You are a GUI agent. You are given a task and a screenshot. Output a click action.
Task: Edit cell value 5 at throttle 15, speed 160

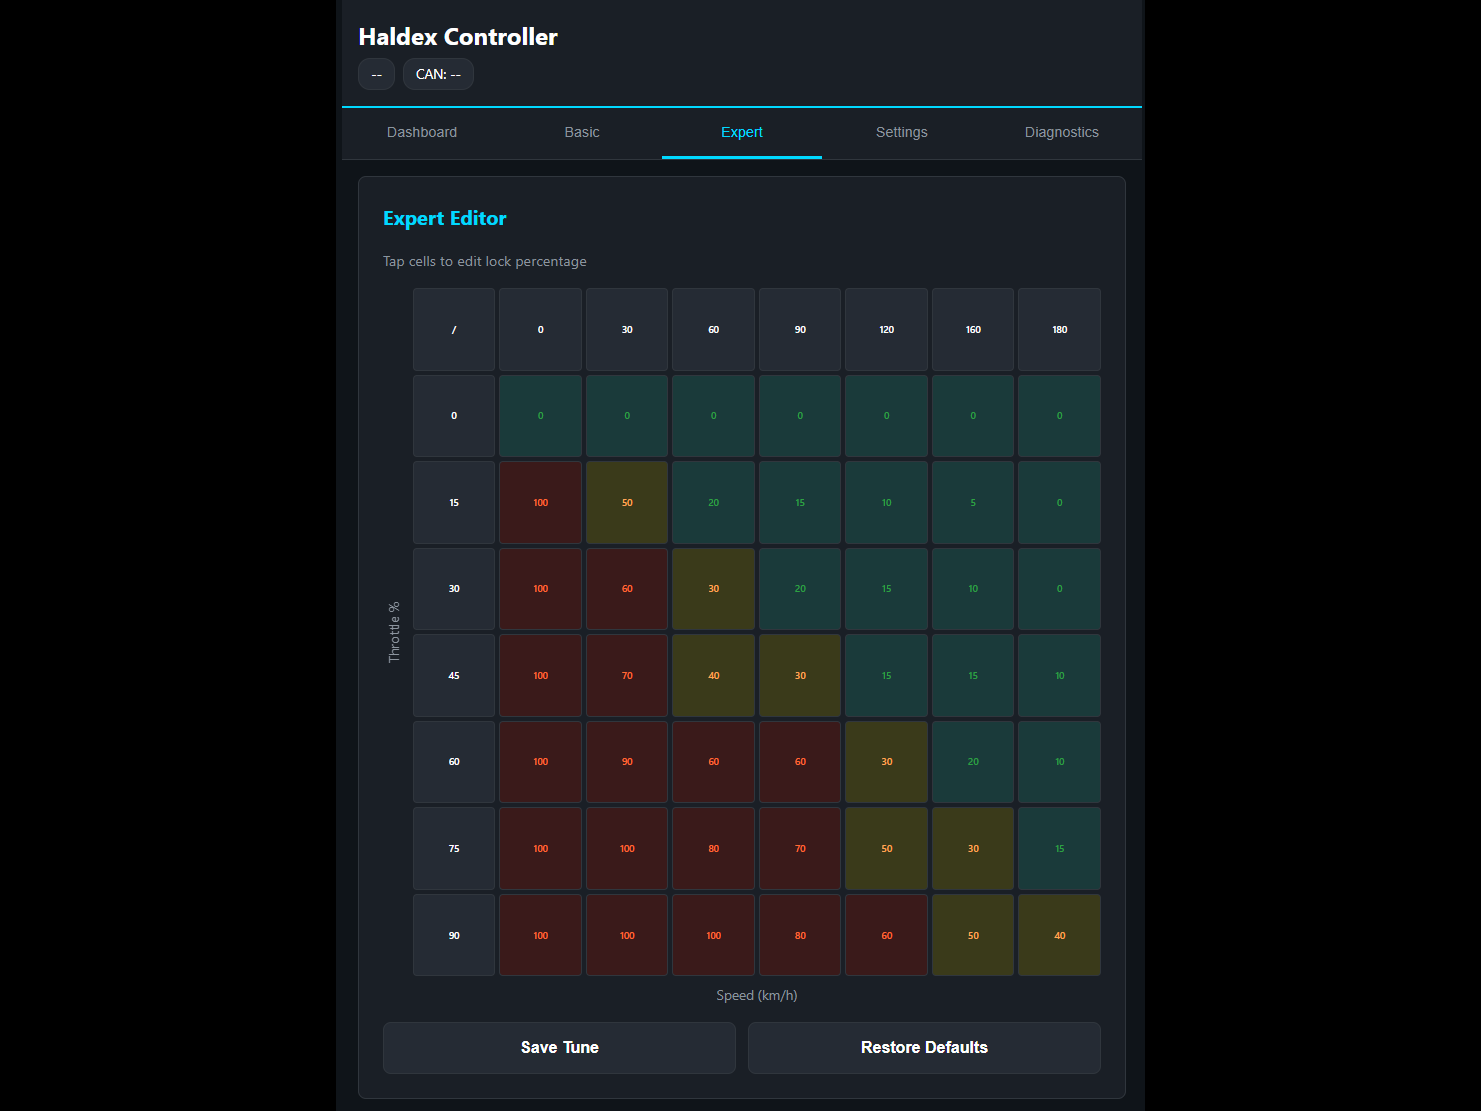click(973, 503)
